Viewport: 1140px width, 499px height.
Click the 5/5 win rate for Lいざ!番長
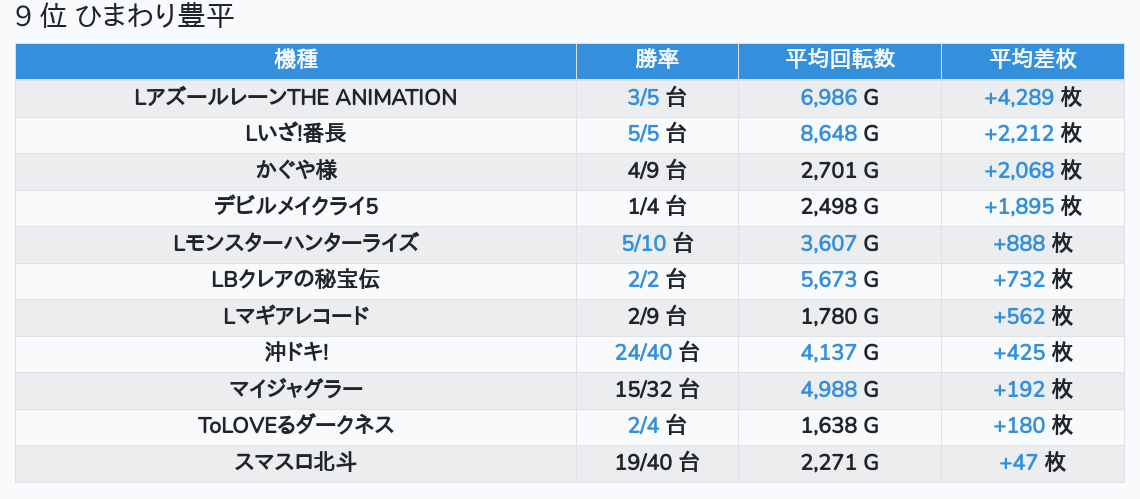pyautogui.click(x=644, y=134)
